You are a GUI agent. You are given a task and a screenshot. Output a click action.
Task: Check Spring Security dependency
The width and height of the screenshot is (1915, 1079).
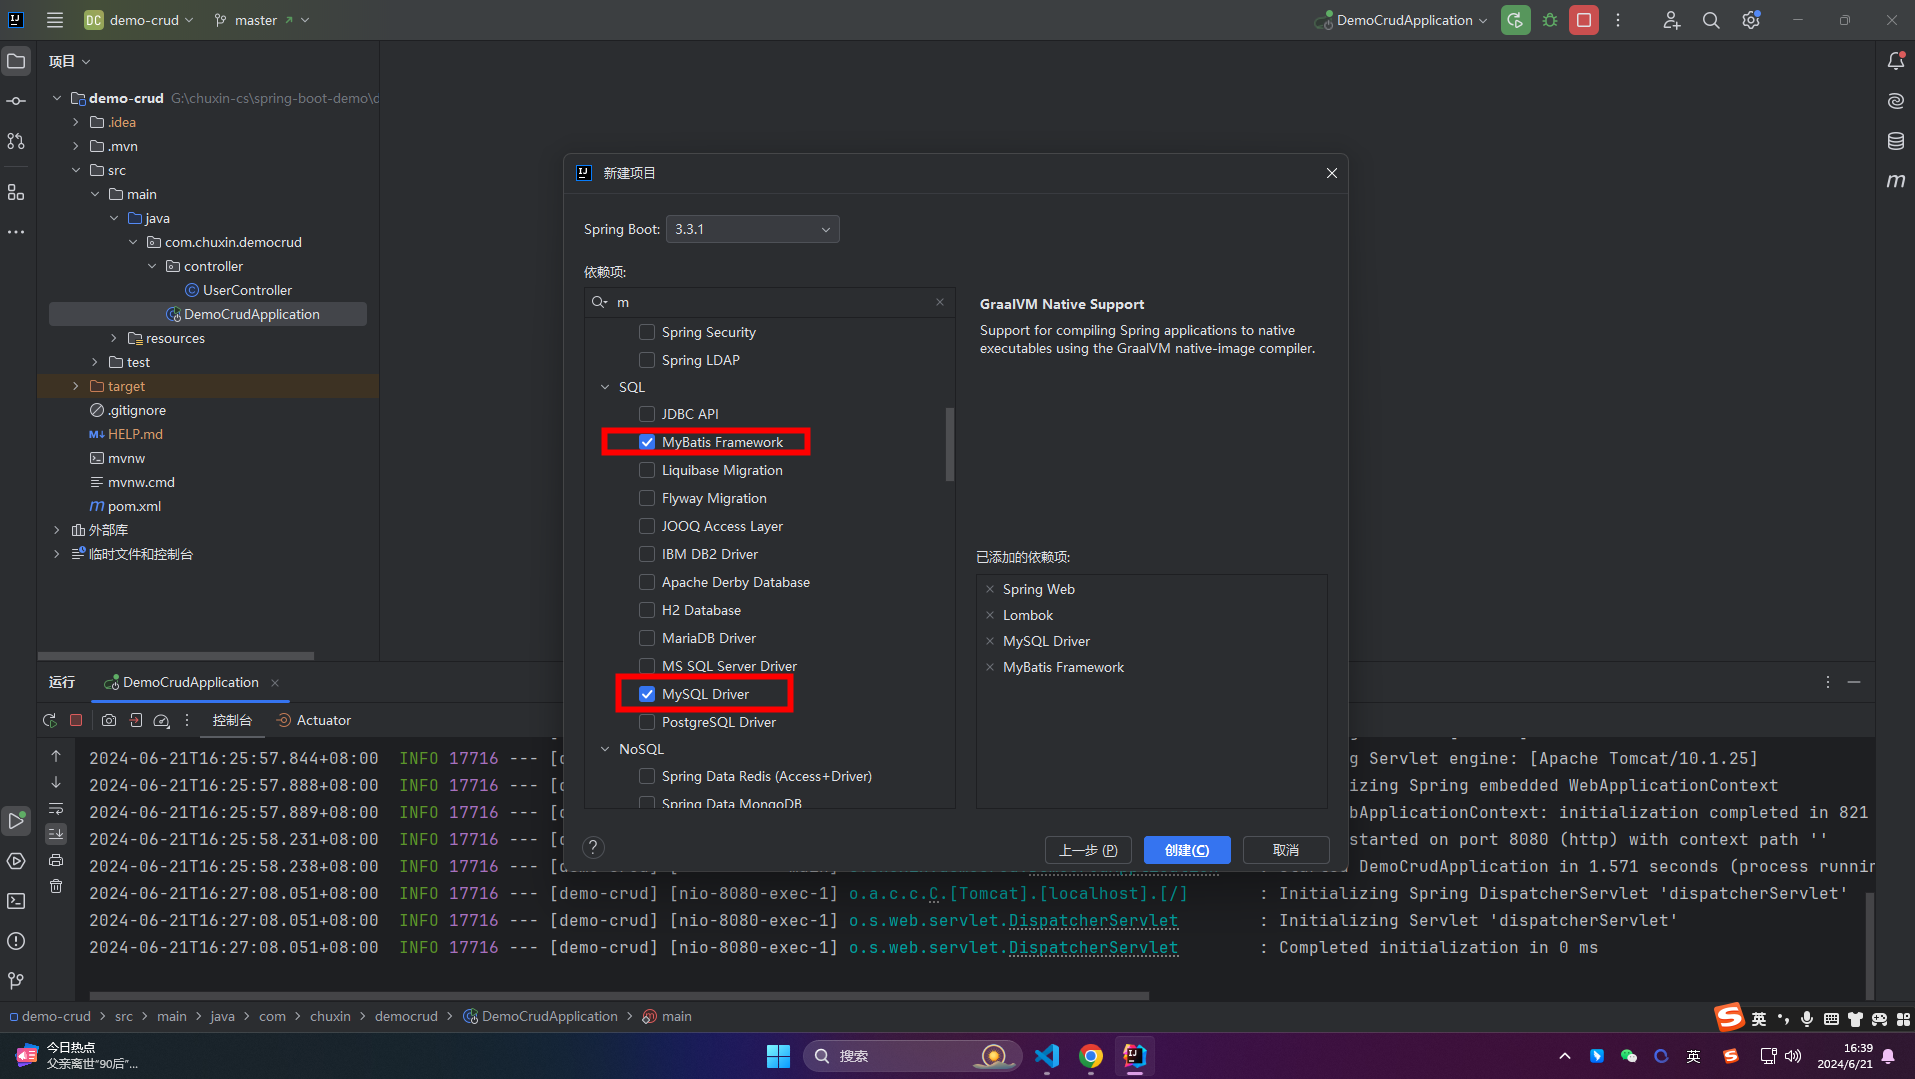647,332
